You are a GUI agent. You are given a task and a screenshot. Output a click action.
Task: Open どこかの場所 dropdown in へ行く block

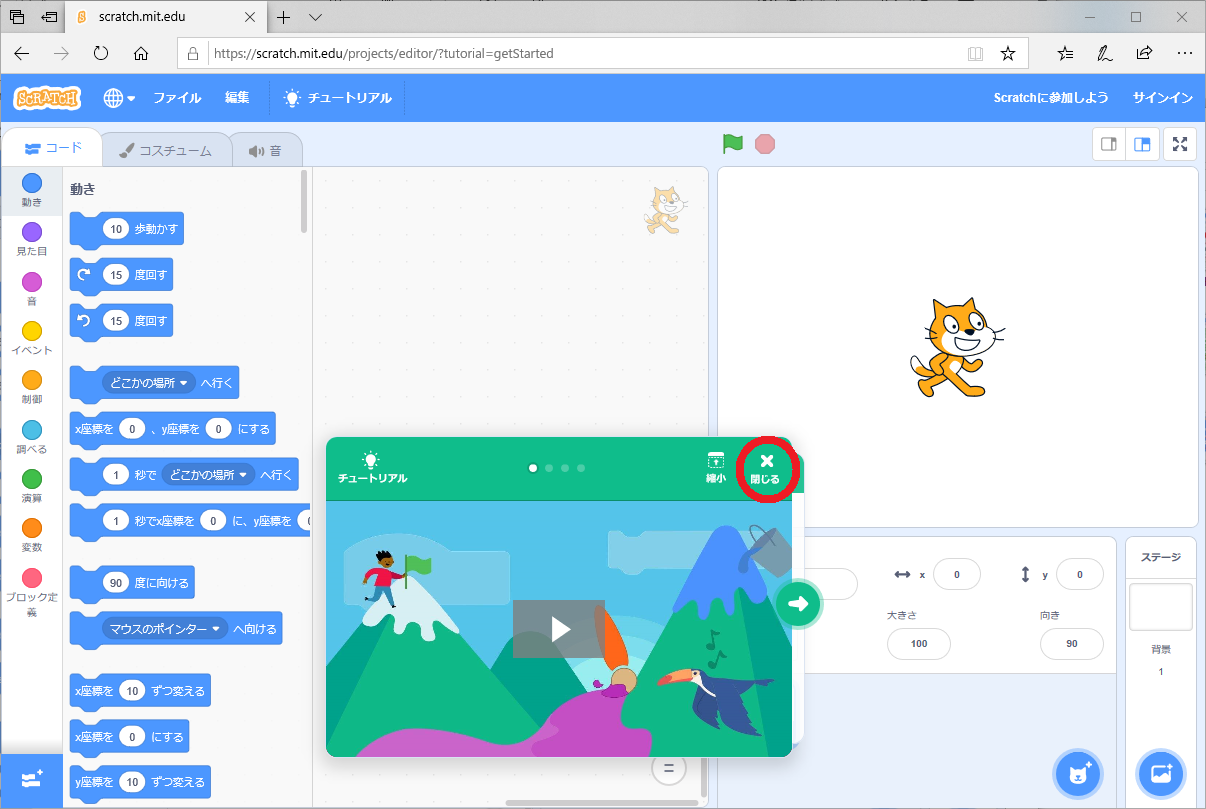click(x=149, y=382)
